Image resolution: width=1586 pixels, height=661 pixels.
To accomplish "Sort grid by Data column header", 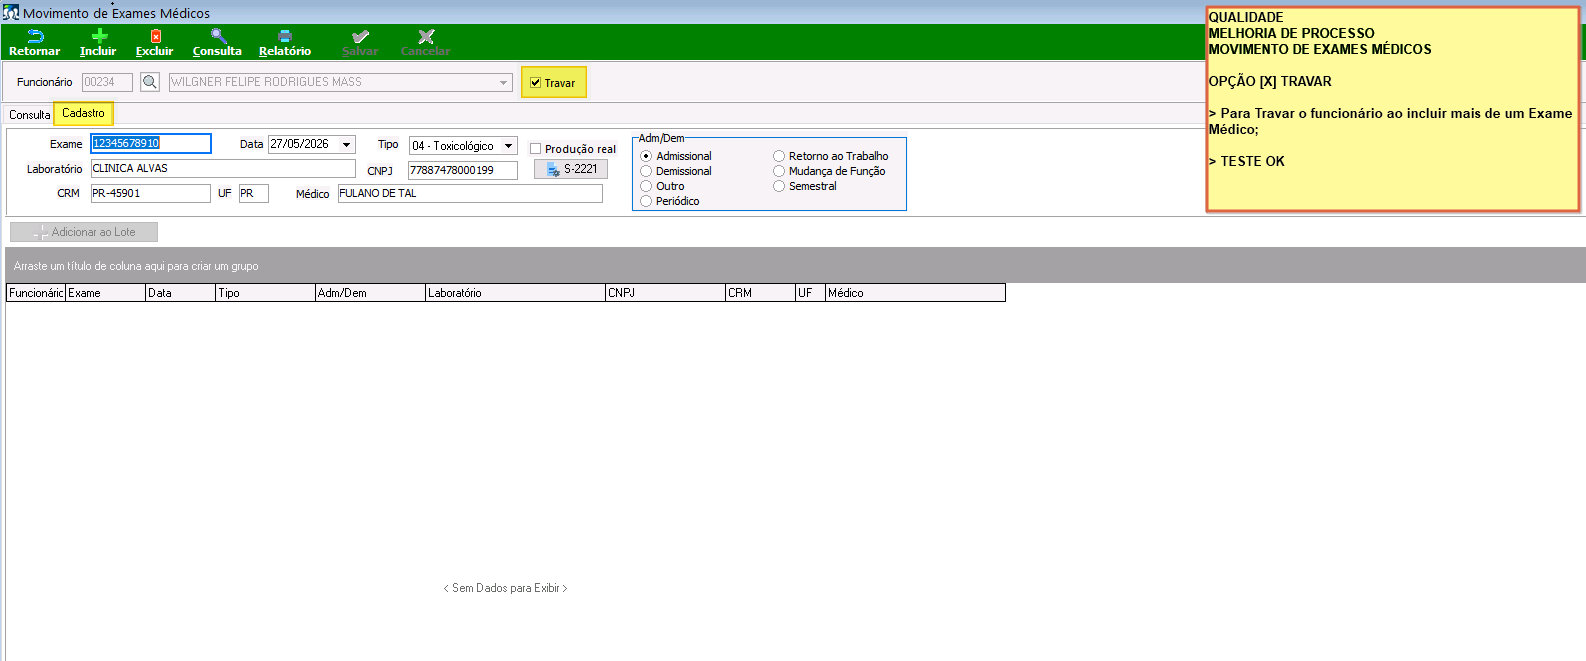I will click(x=180, y=293).
